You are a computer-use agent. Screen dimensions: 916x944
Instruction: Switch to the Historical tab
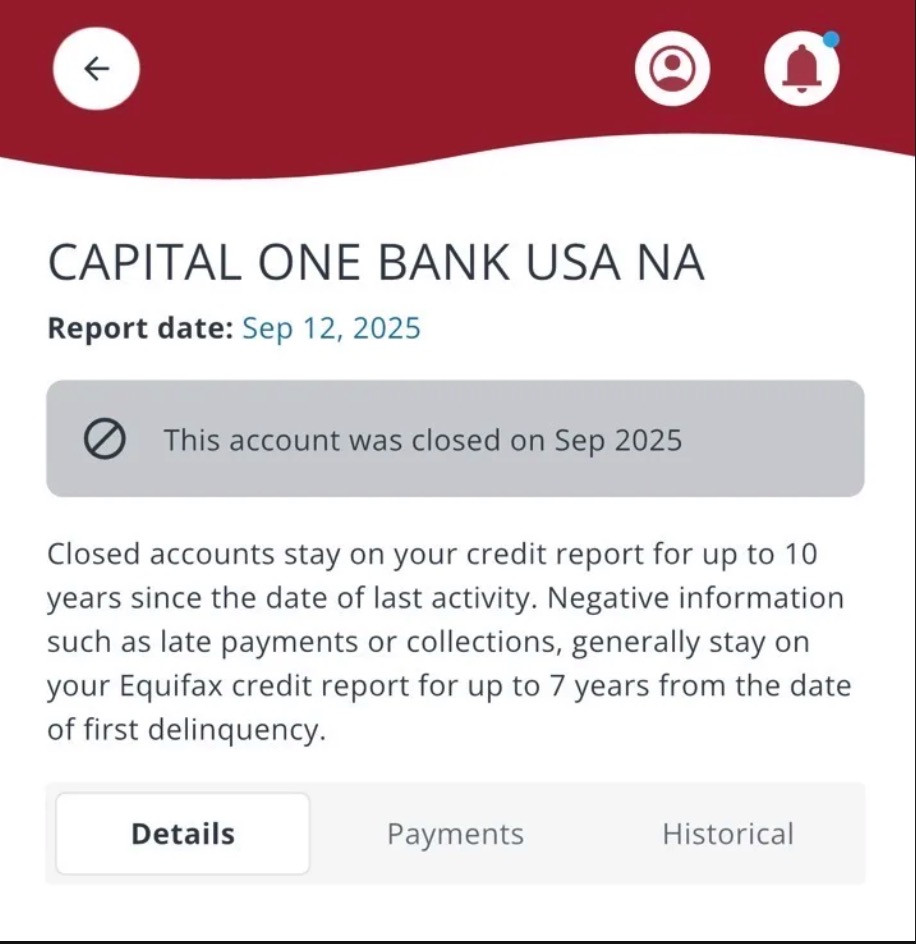[x=728, y=834]
